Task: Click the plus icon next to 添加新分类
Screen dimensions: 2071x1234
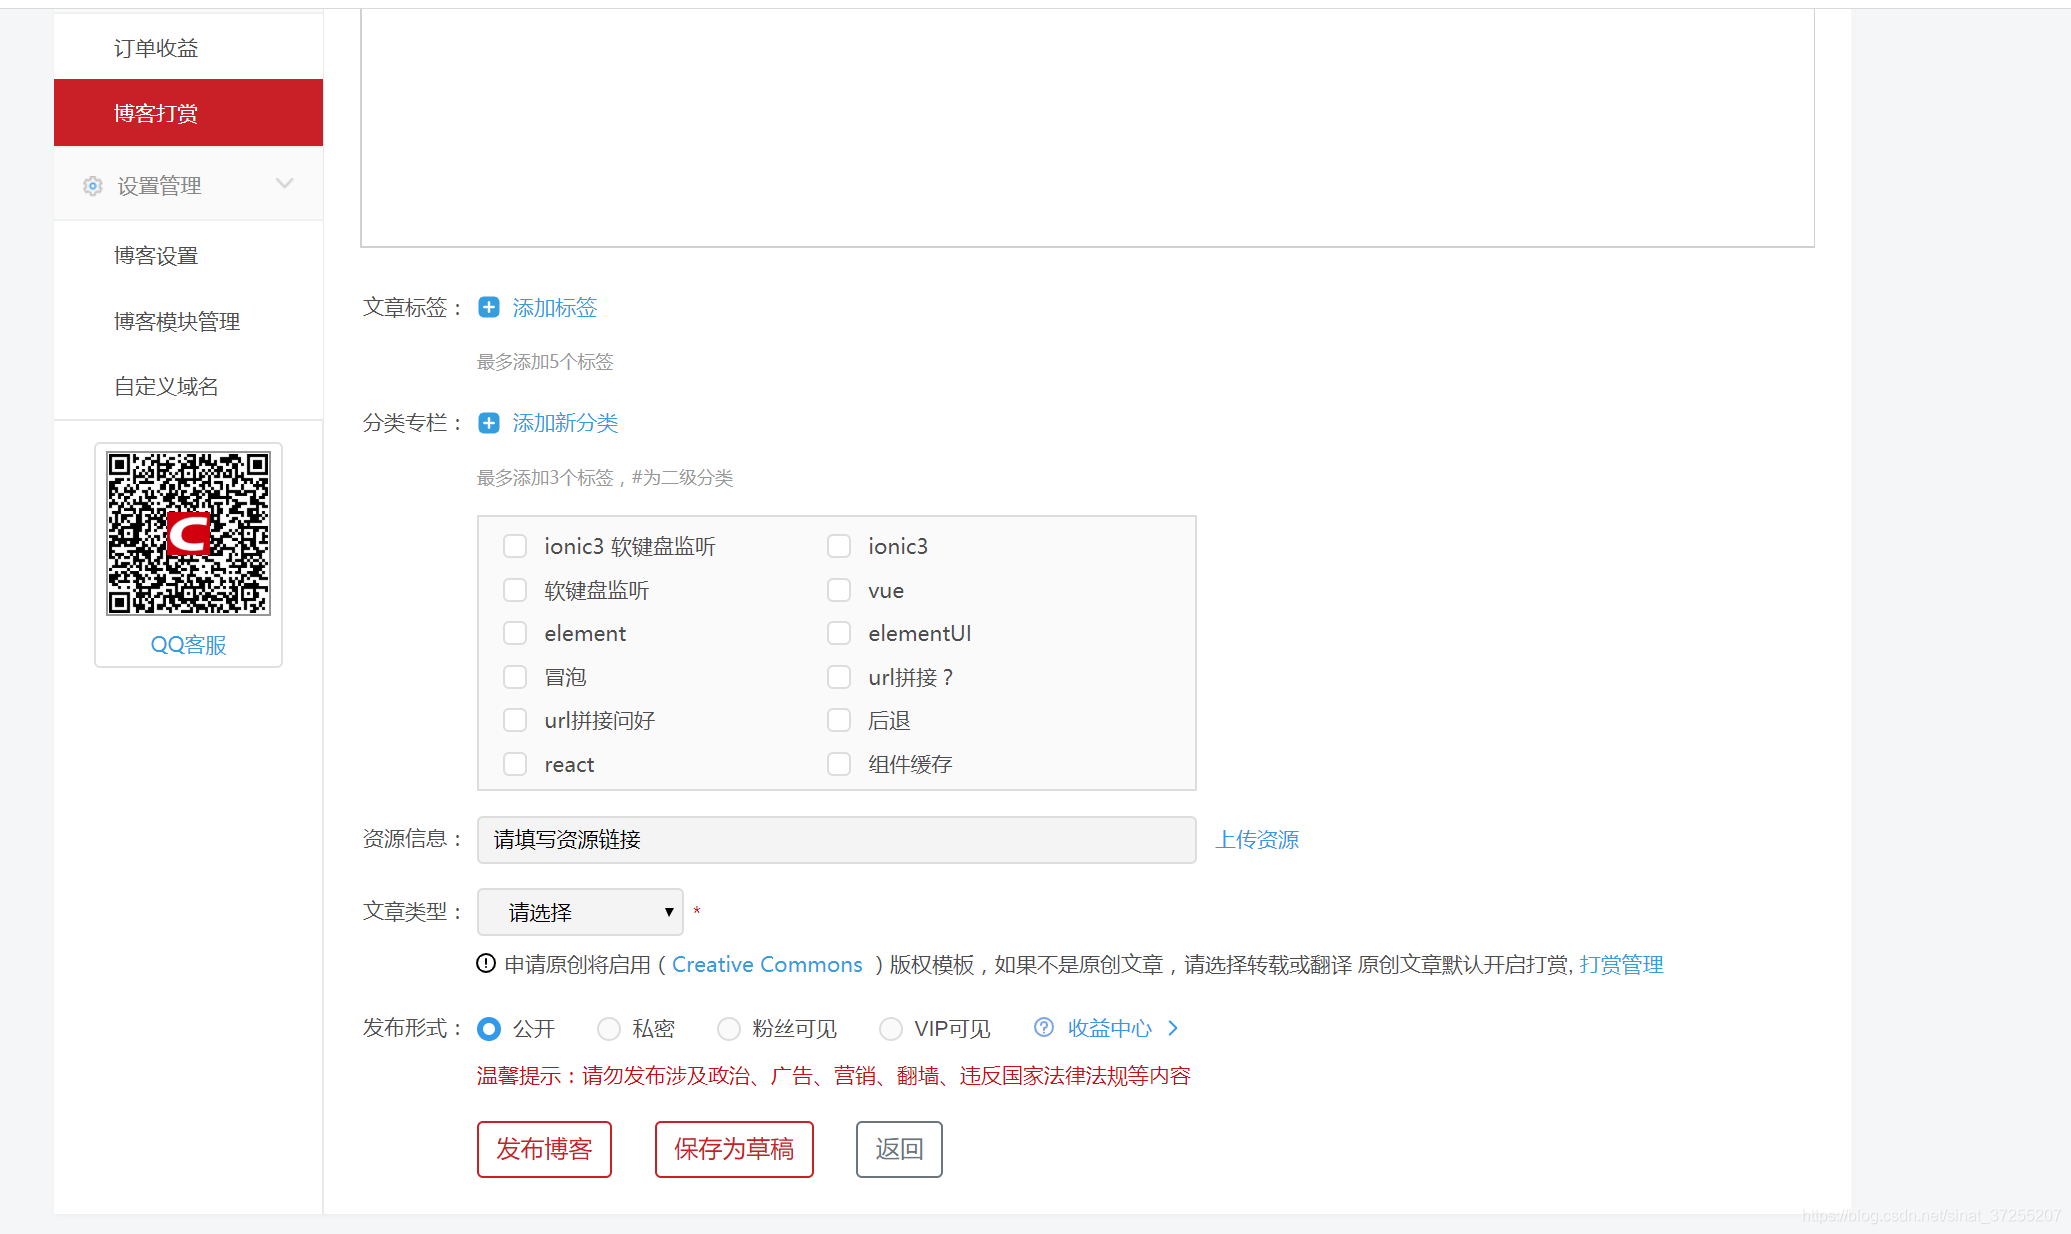Action: [489, 423]
